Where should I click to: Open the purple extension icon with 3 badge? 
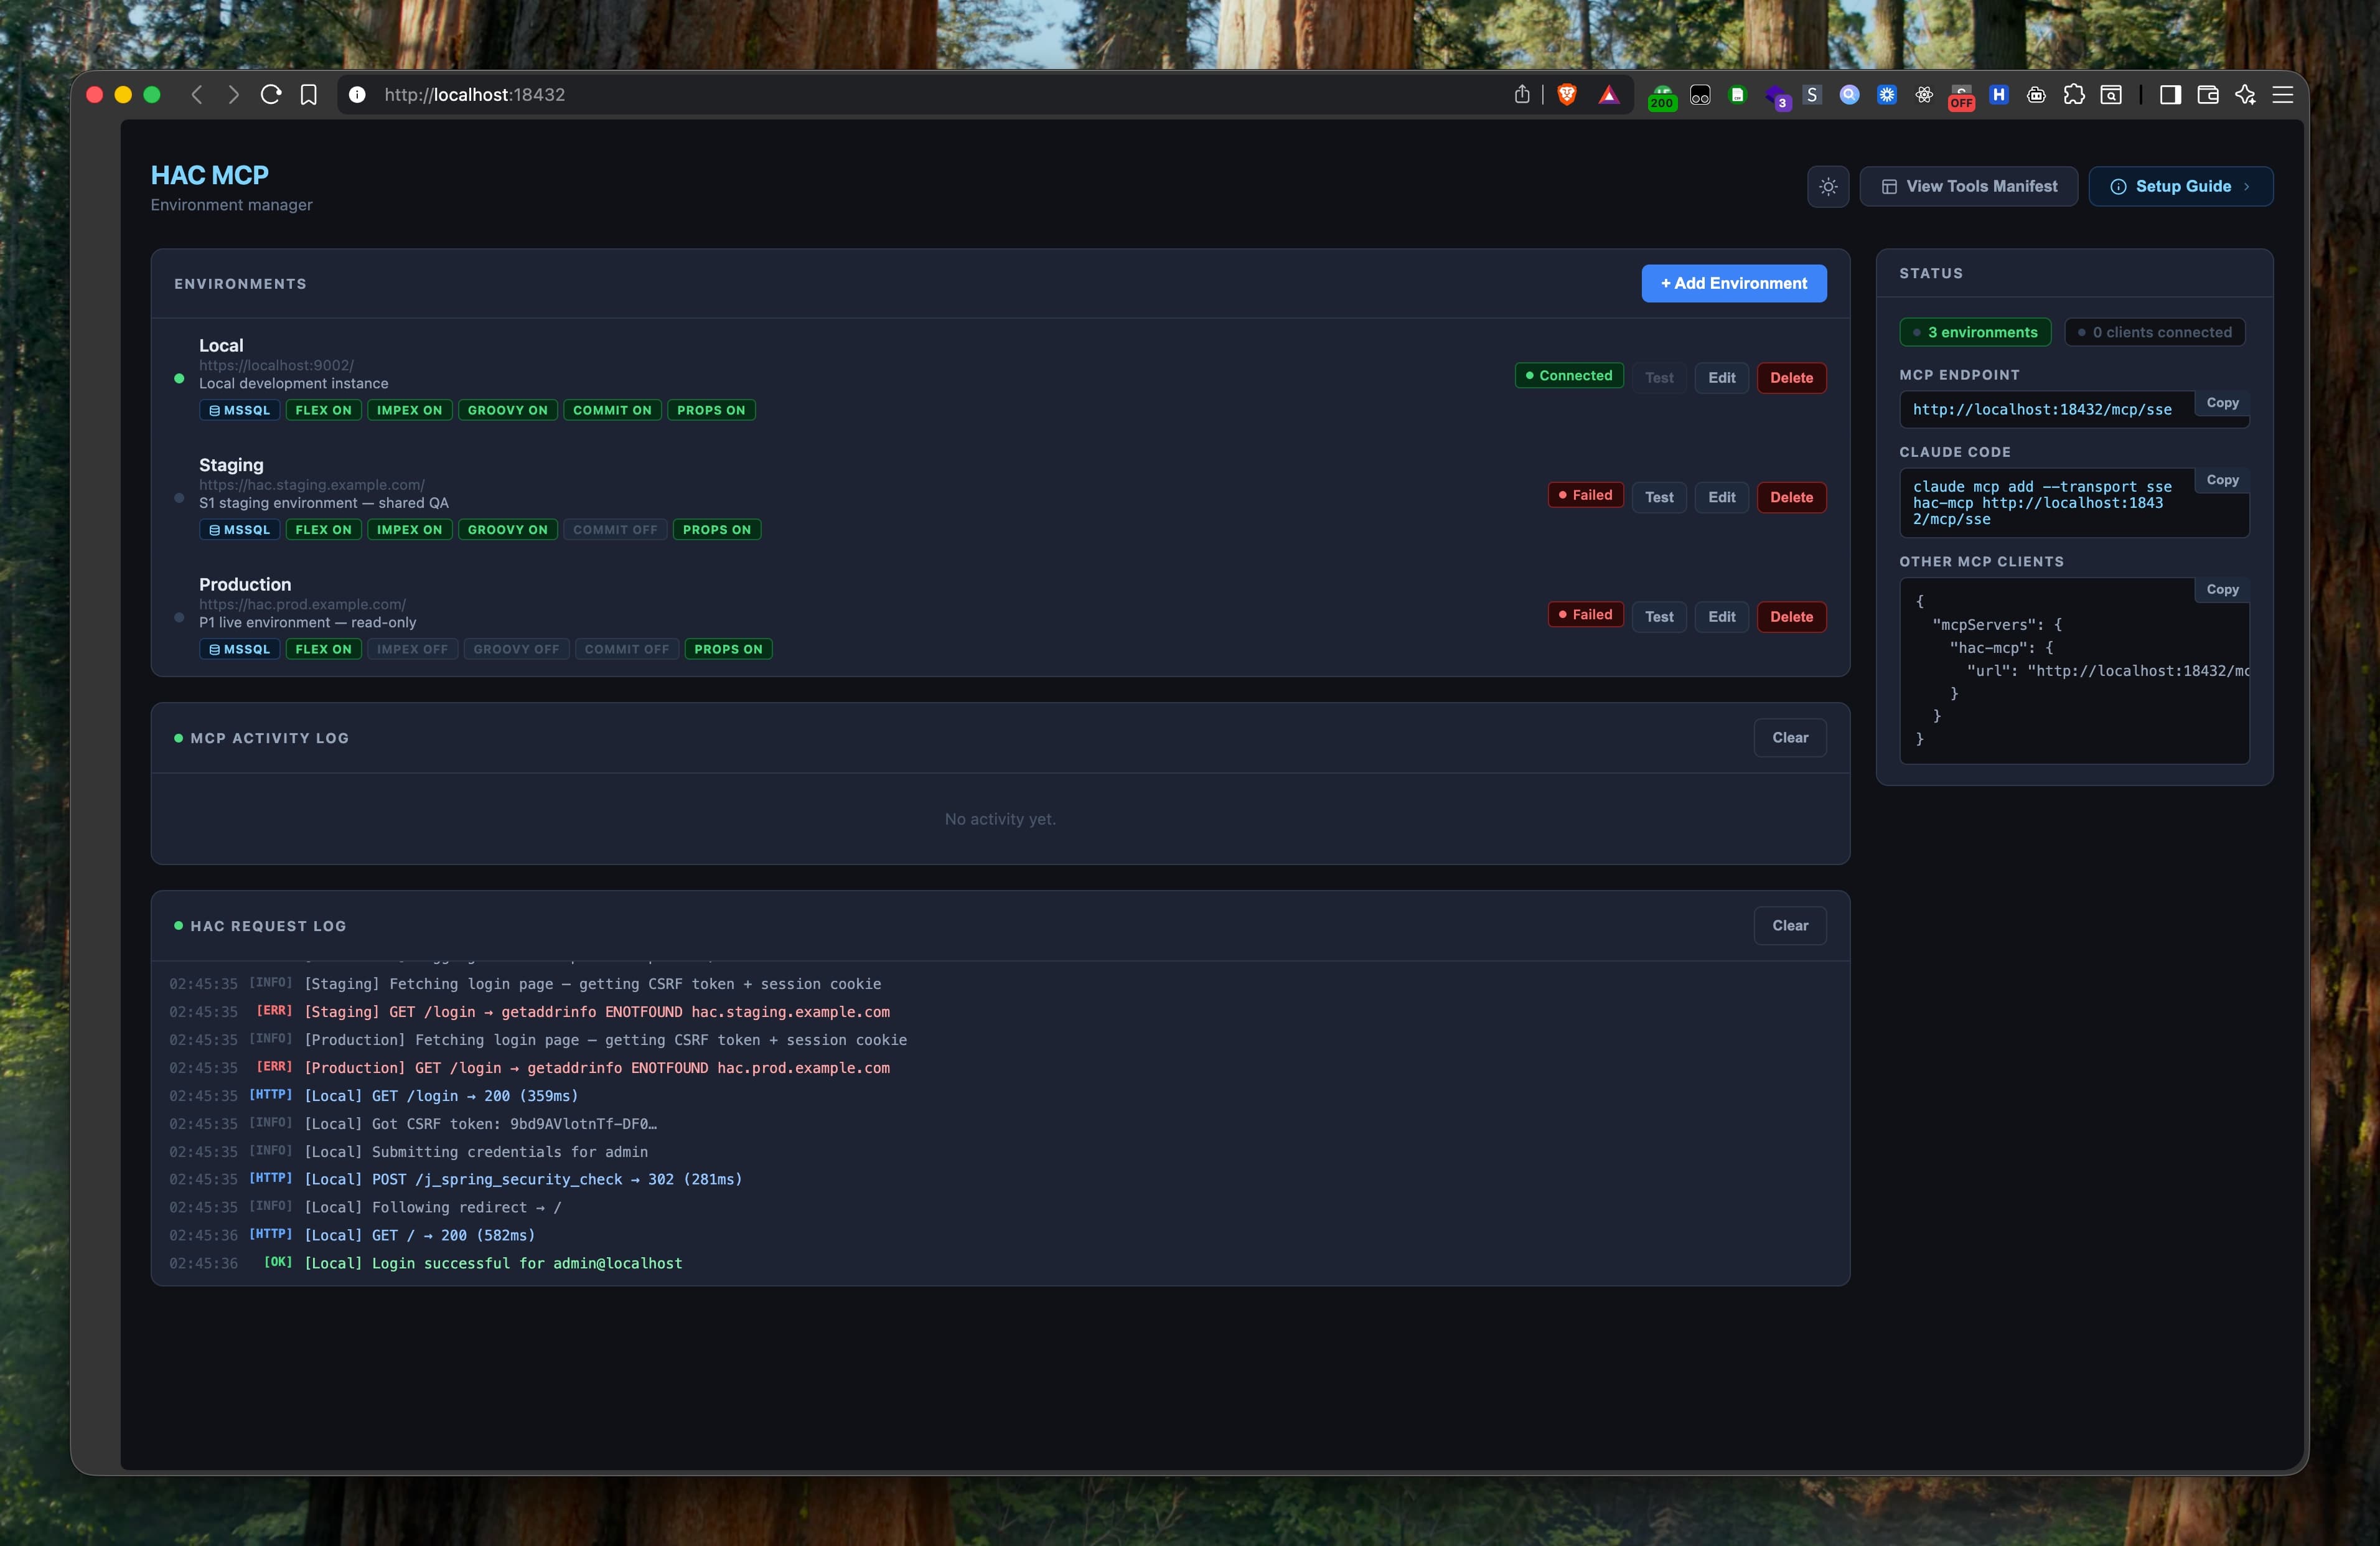click(x=1777, y=96)
